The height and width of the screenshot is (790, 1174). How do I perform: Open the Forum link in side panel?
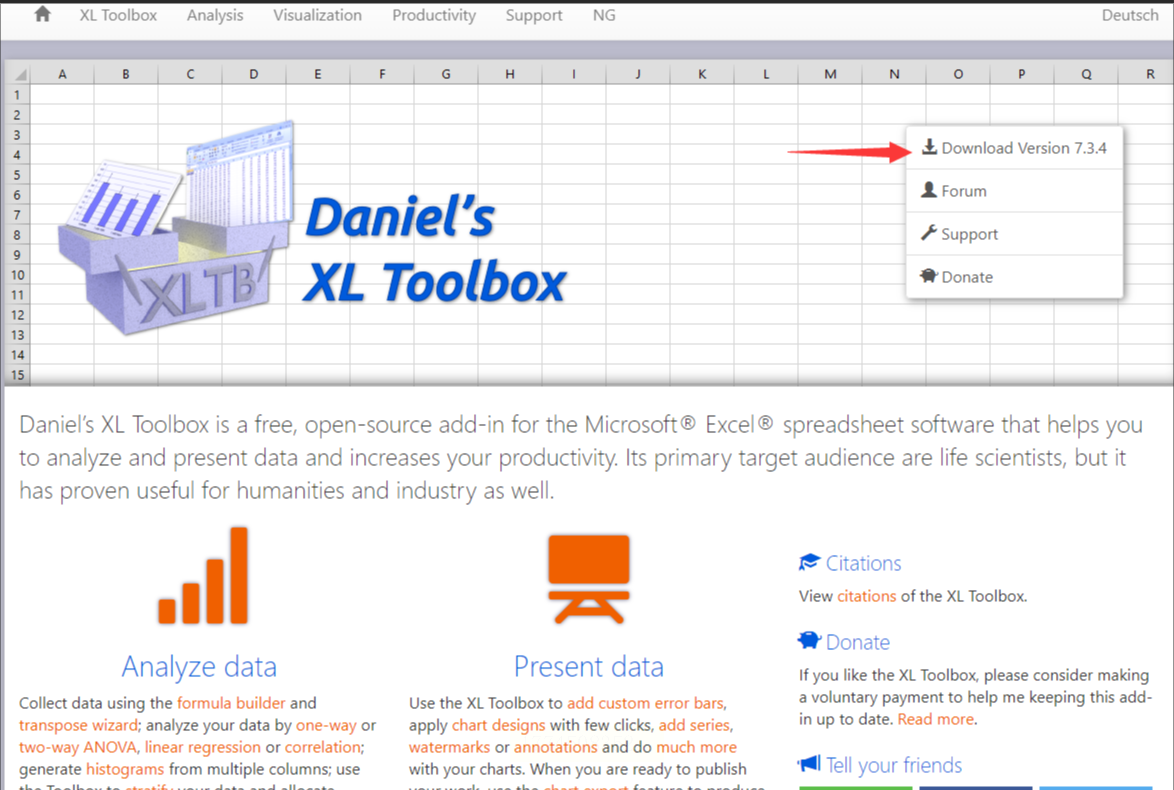[1015, 191]
